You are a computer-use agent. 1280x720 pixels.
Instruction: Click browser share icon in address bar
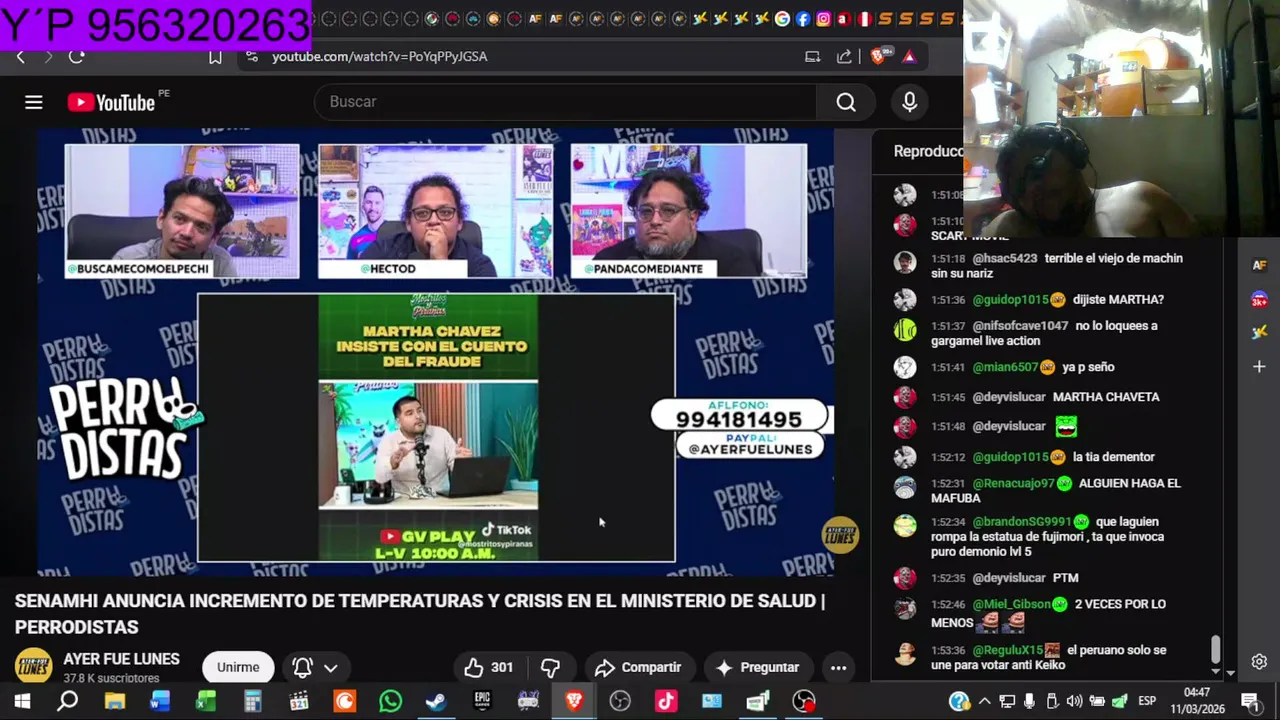844,57
